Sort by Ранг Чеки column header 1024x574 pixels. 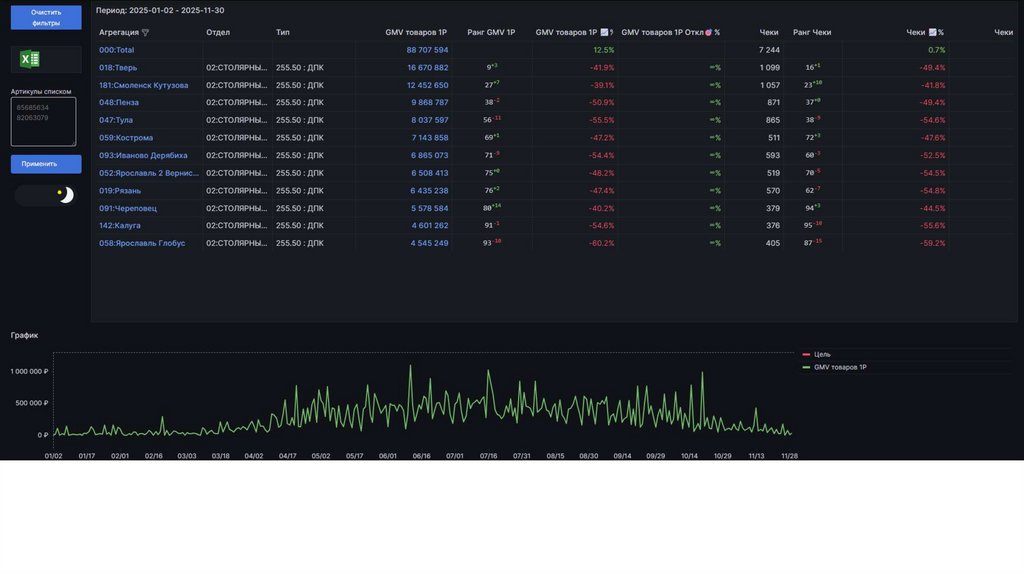[x=811, y=33]
